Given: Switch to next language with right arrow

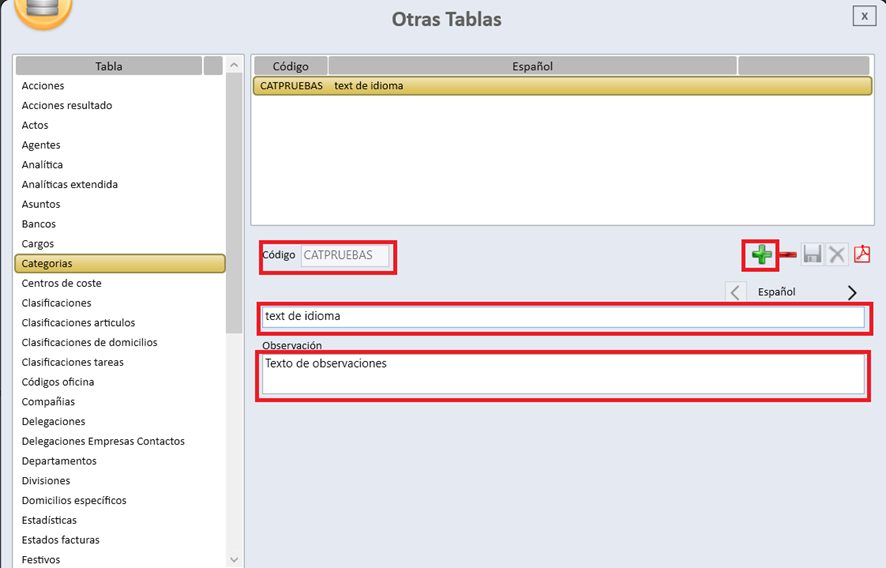Looking at the screenshot, I should pyautogui.click(x=852, y=292).
